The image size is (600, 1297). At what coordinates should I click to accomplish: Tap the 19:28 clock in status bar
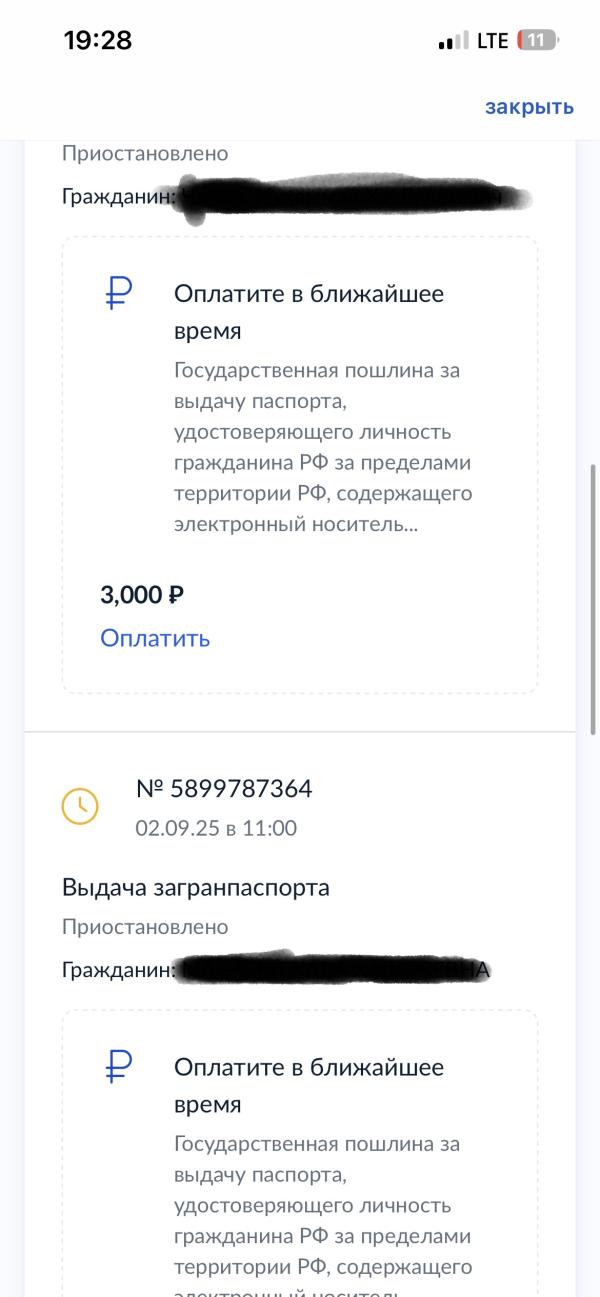tap(98, 40)
